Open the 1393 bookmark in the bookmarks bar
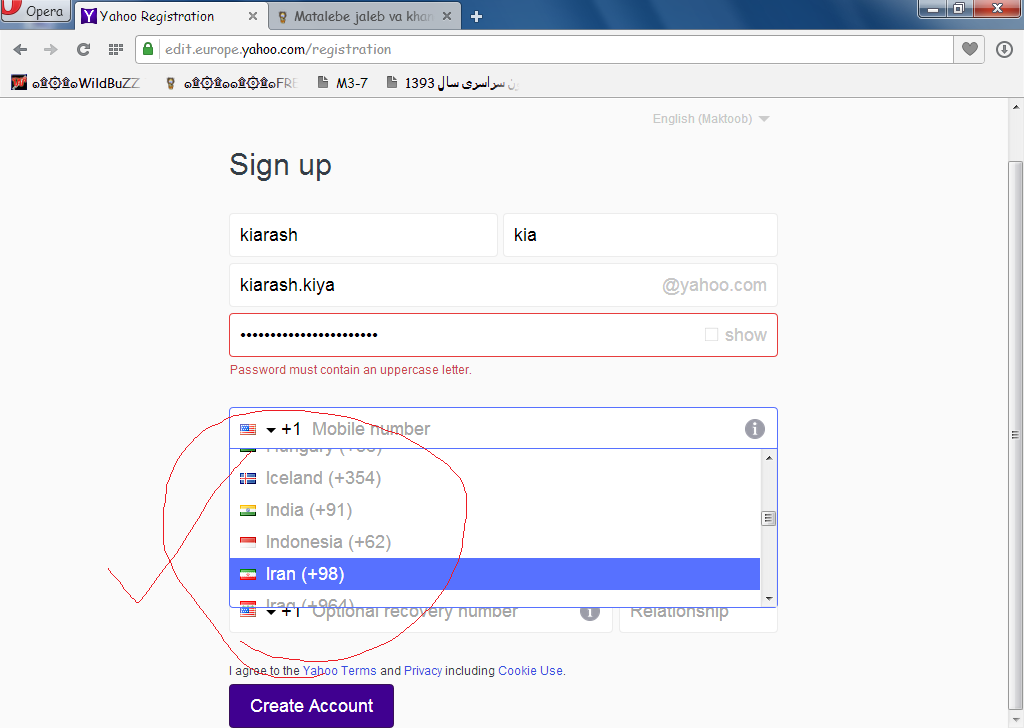Image resolution: width=1024 pixels, height=728 pixels. coord(453,83)
